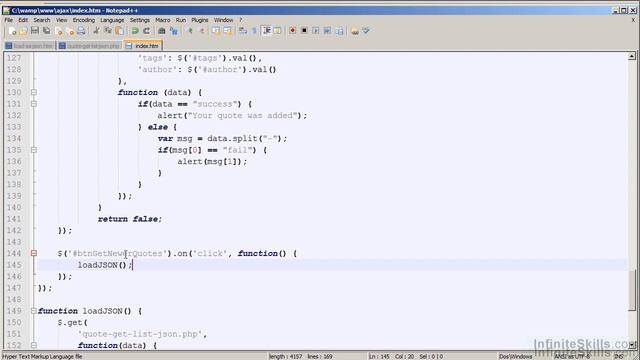Click the Replace toolbar icon
Image resolution: width=640 pixels, height=360 pixels.
coord(173,31)
